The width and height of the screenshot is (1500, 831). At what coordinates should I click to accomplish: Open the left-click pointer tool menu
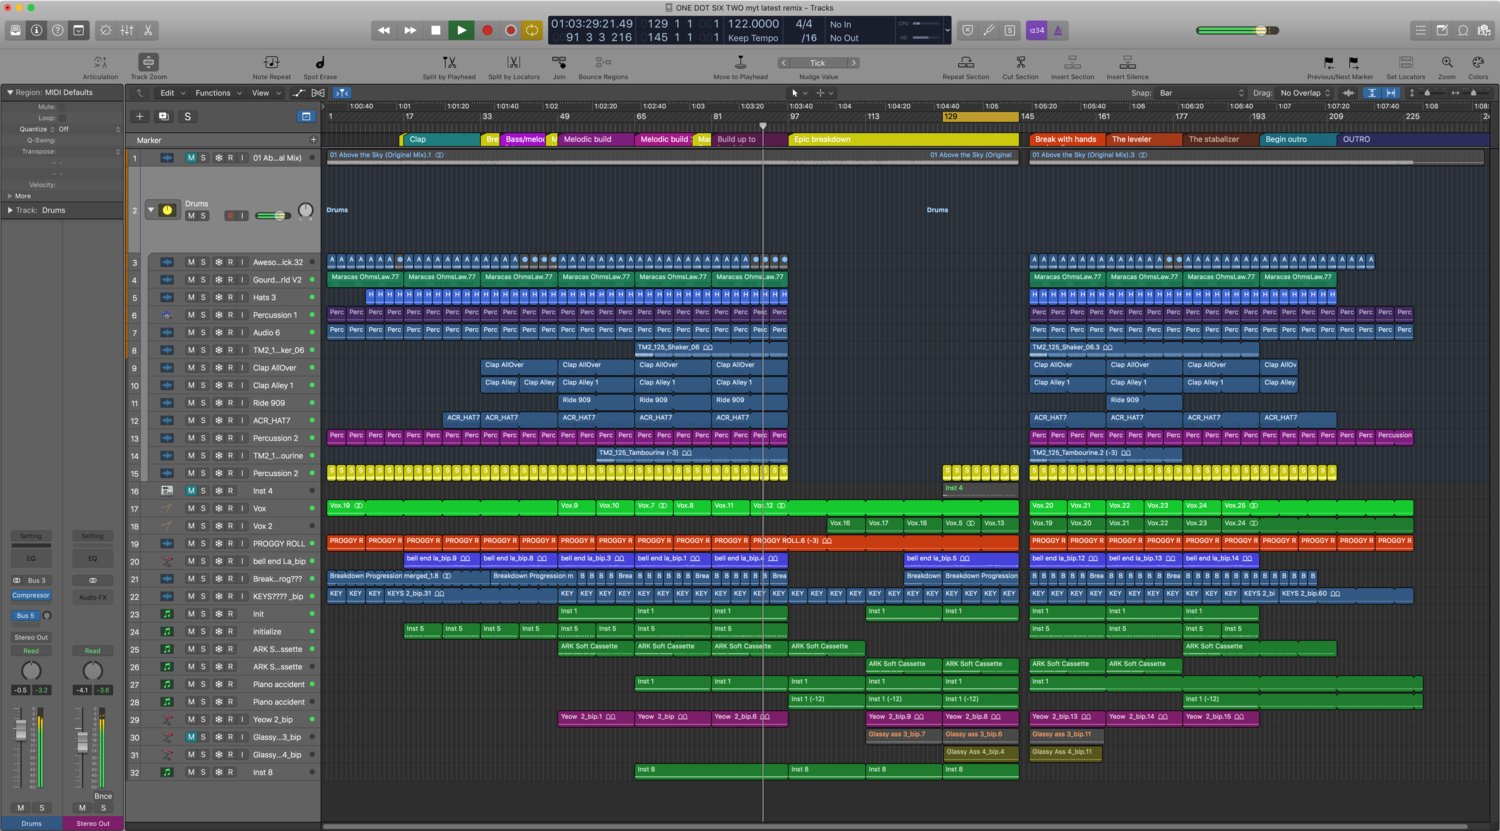coord(800,93)
